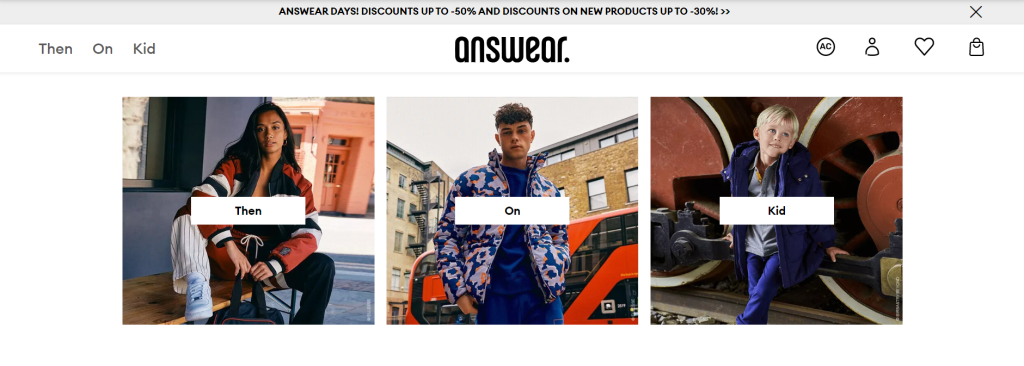Select On in the top navigation
1024x366 pixels.
pos(103,49)
